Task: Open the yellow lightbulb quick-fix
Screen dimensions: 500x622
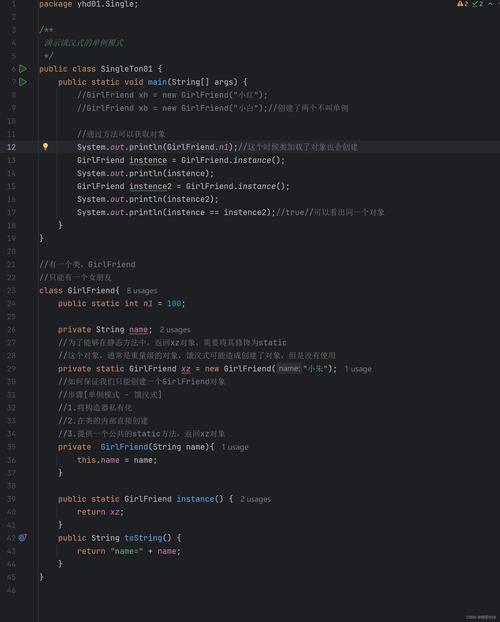Action: (x=45, y=147)
